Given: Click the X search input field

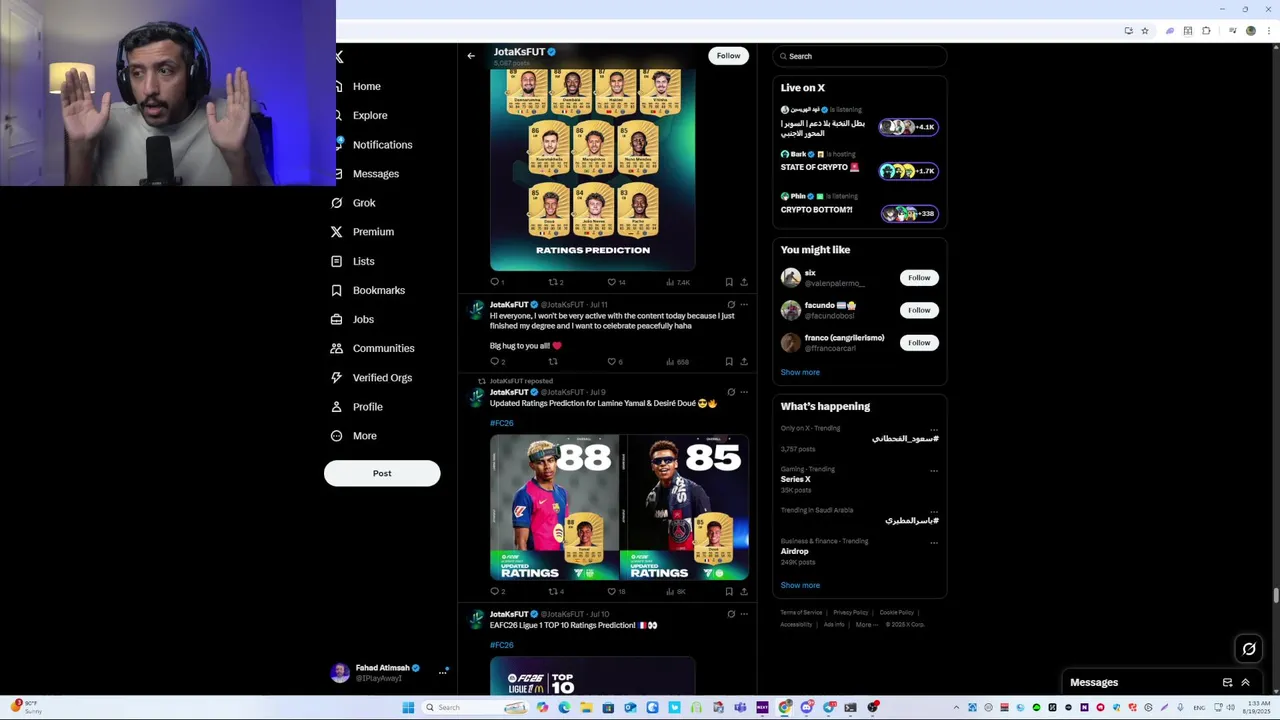Looking at the screenshot, I should (860, 56).
